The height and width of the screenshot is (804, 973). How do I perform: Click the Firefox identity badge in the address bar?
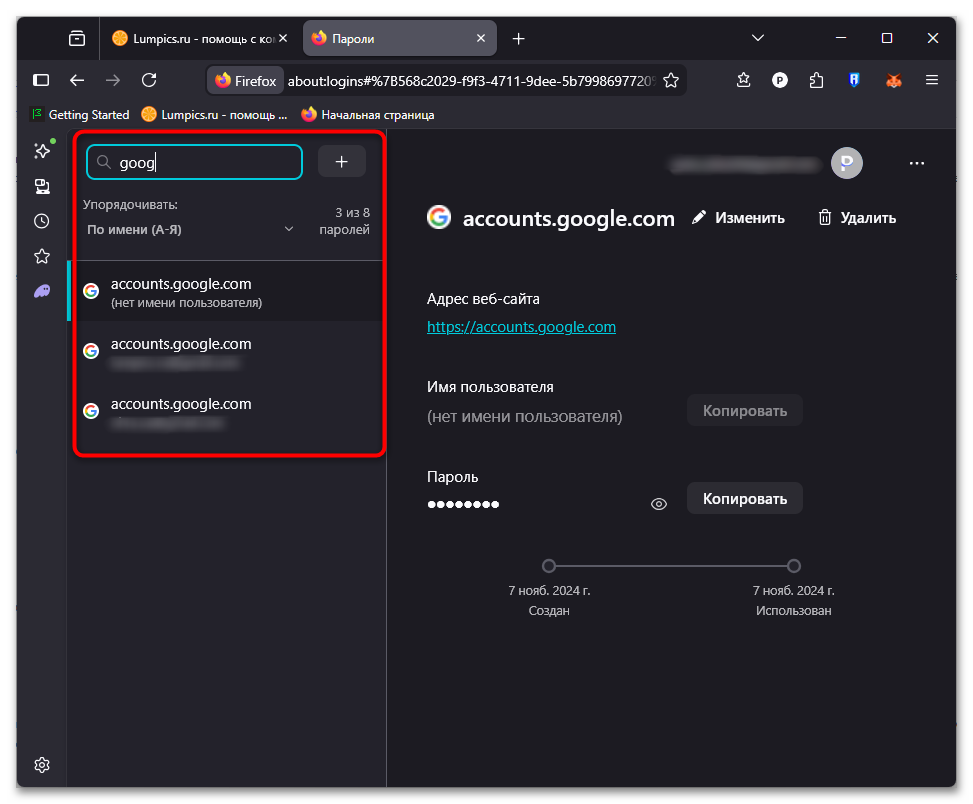pos(245,81)
